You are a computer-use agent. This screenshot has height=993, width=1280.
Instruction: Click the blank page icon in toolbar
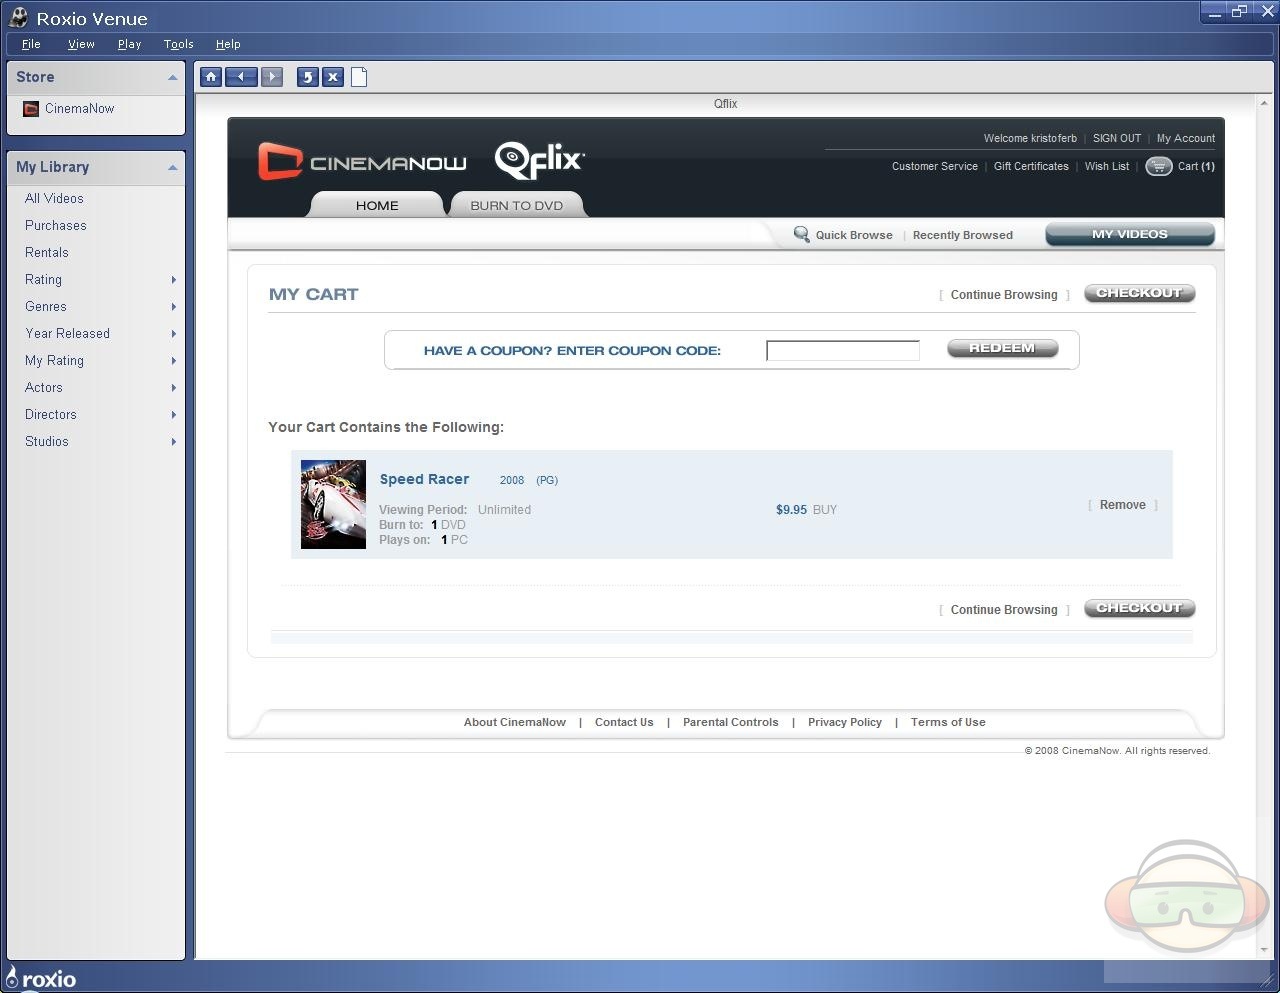point(359,77)
